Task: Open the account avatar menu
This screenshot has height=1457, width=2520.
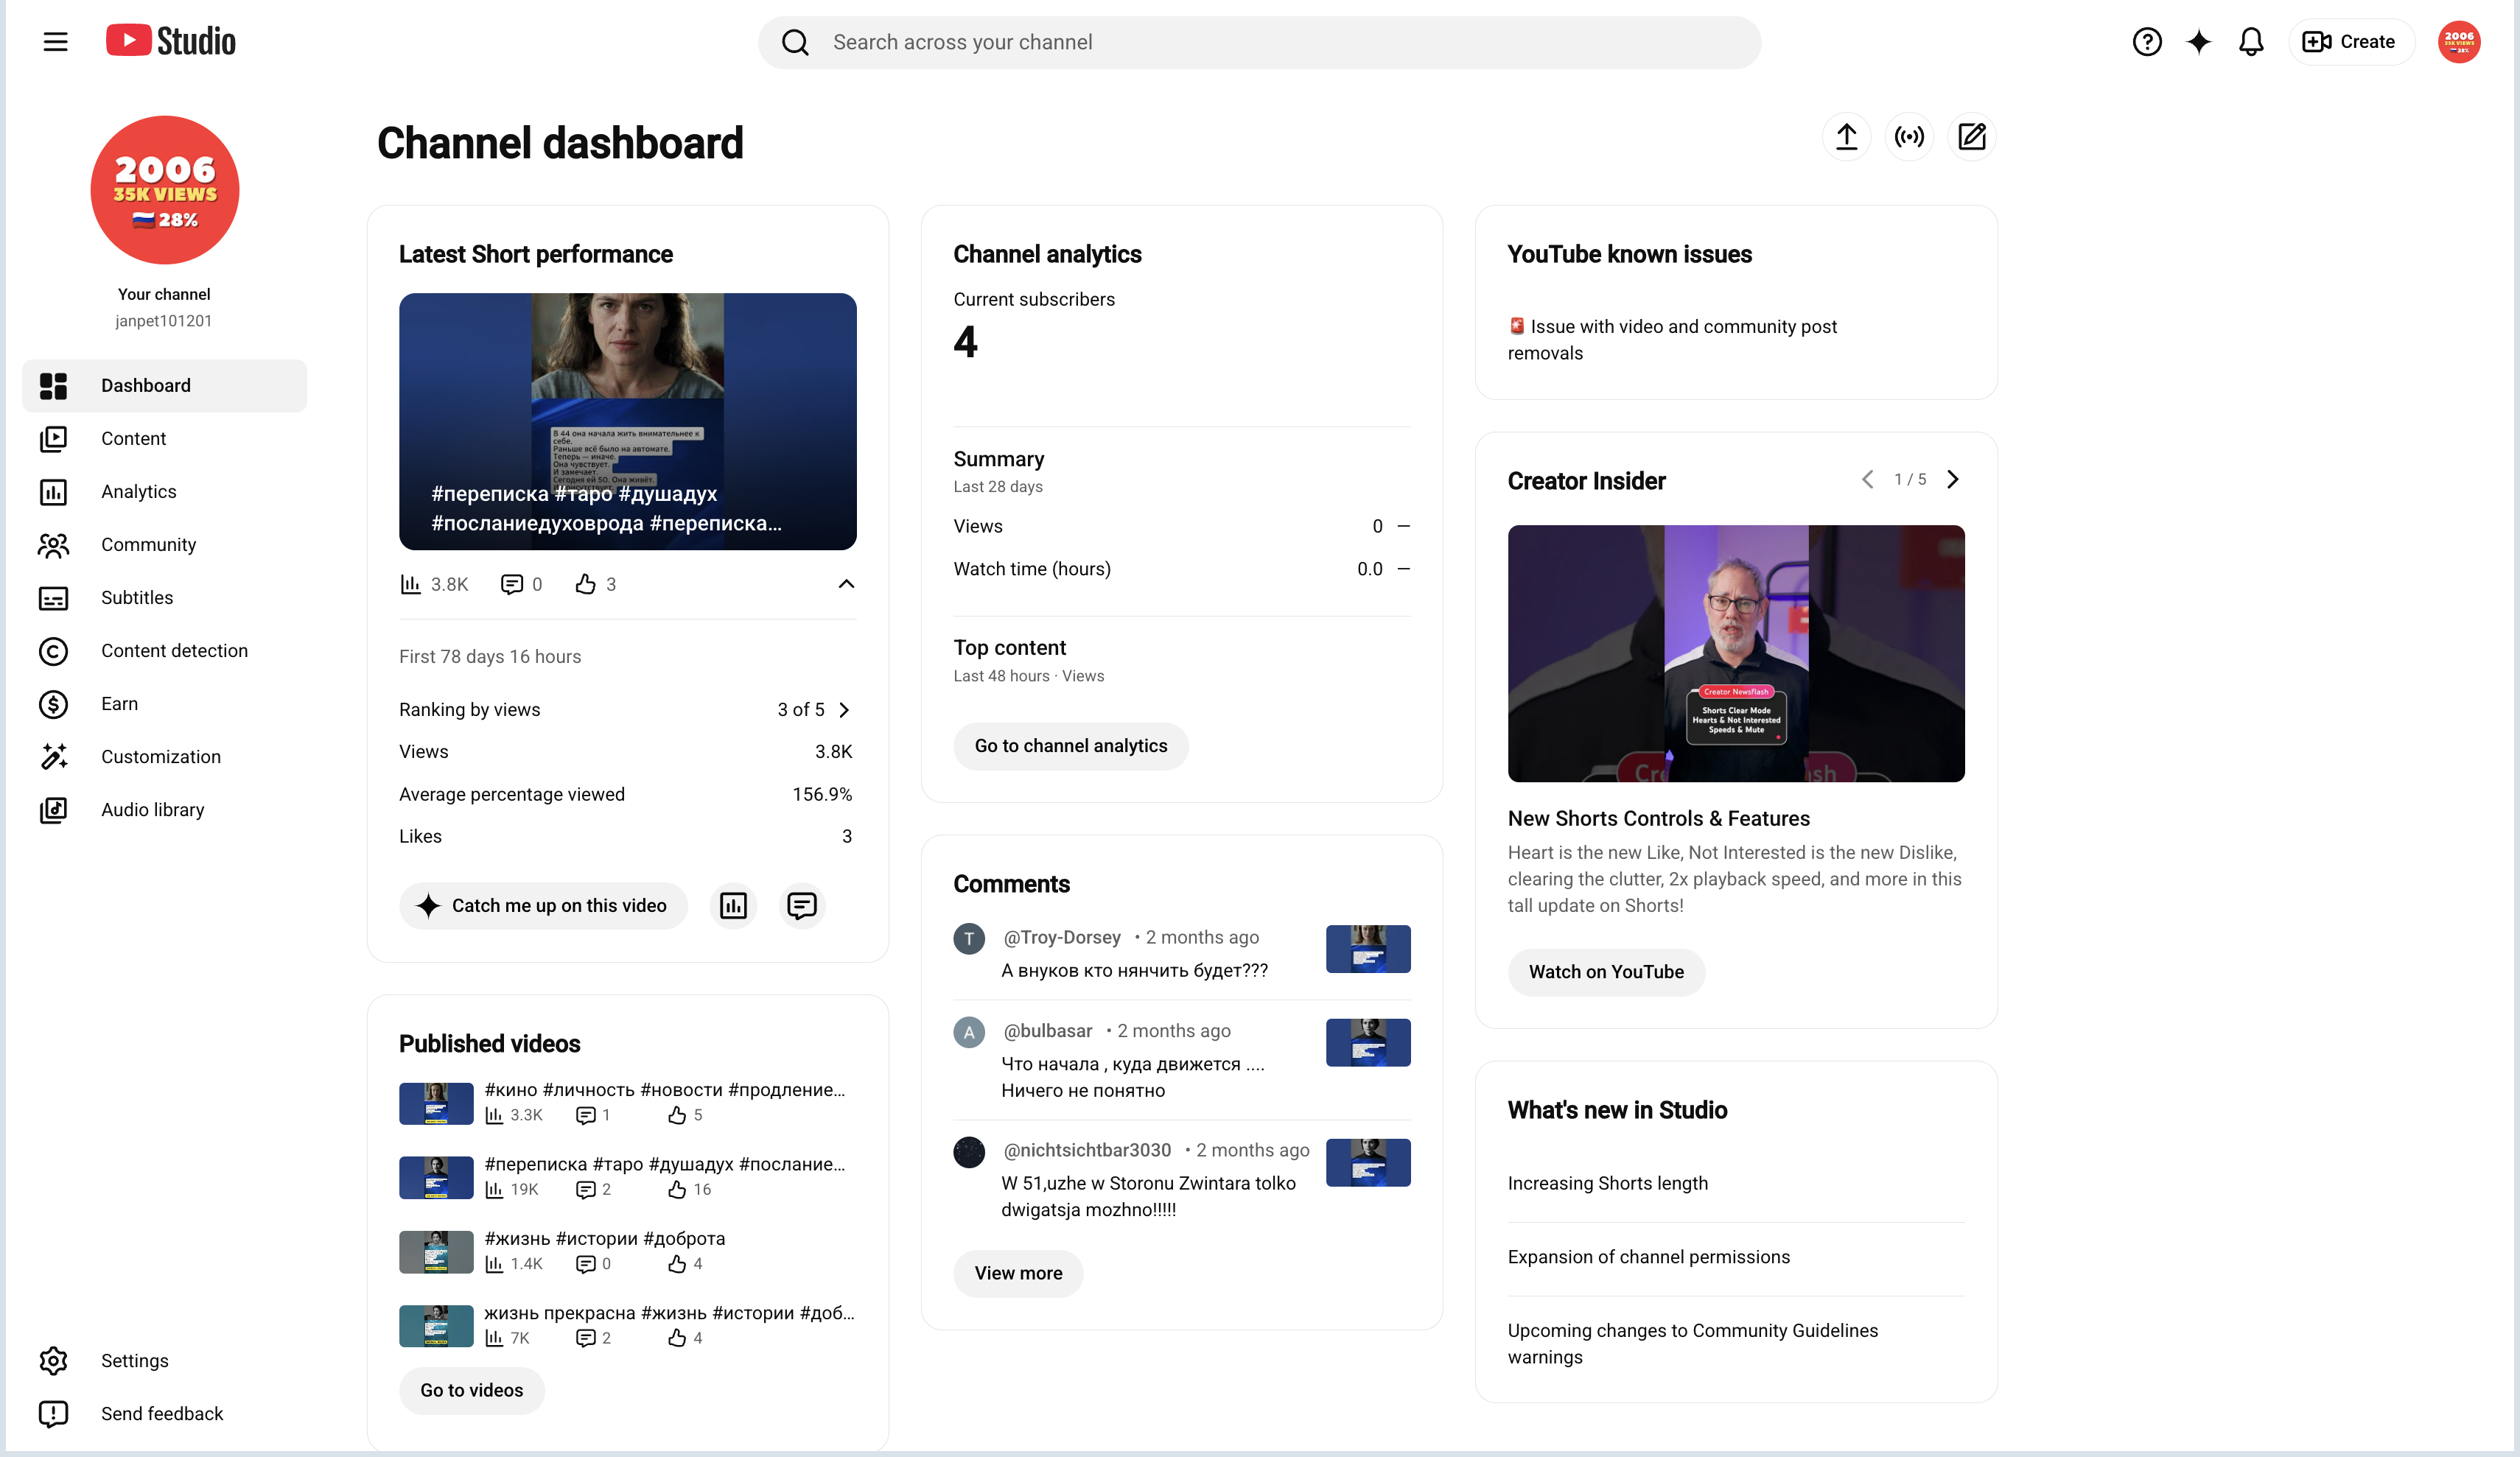Action: (x=2459, y=42)
